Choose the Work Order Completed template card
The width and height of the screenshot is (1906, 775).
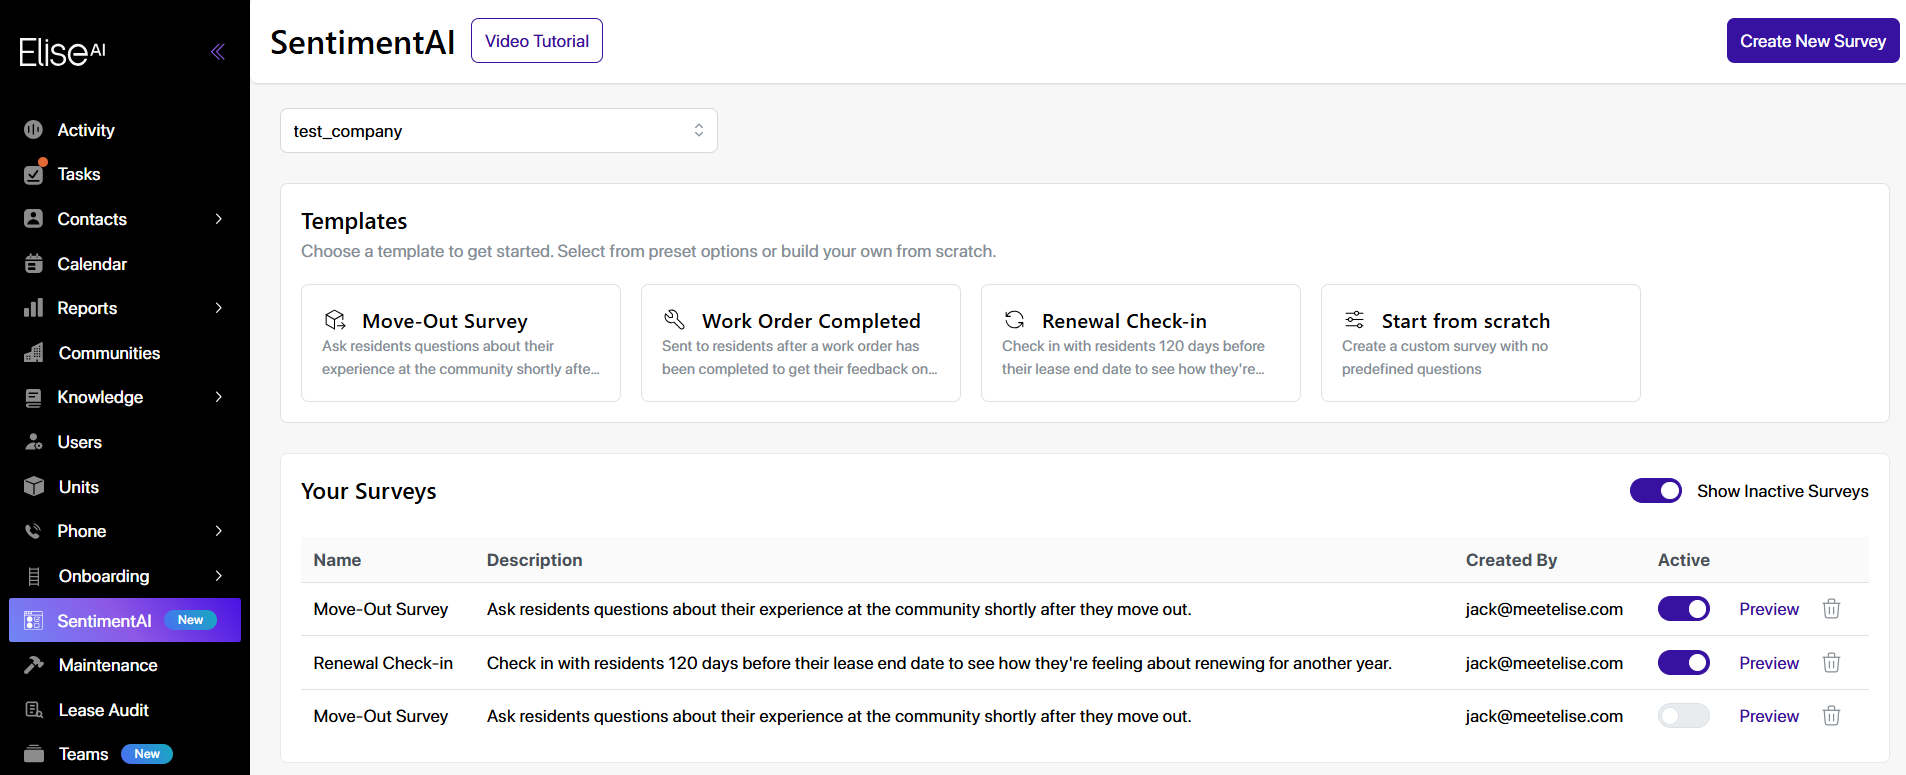point(801,343)
